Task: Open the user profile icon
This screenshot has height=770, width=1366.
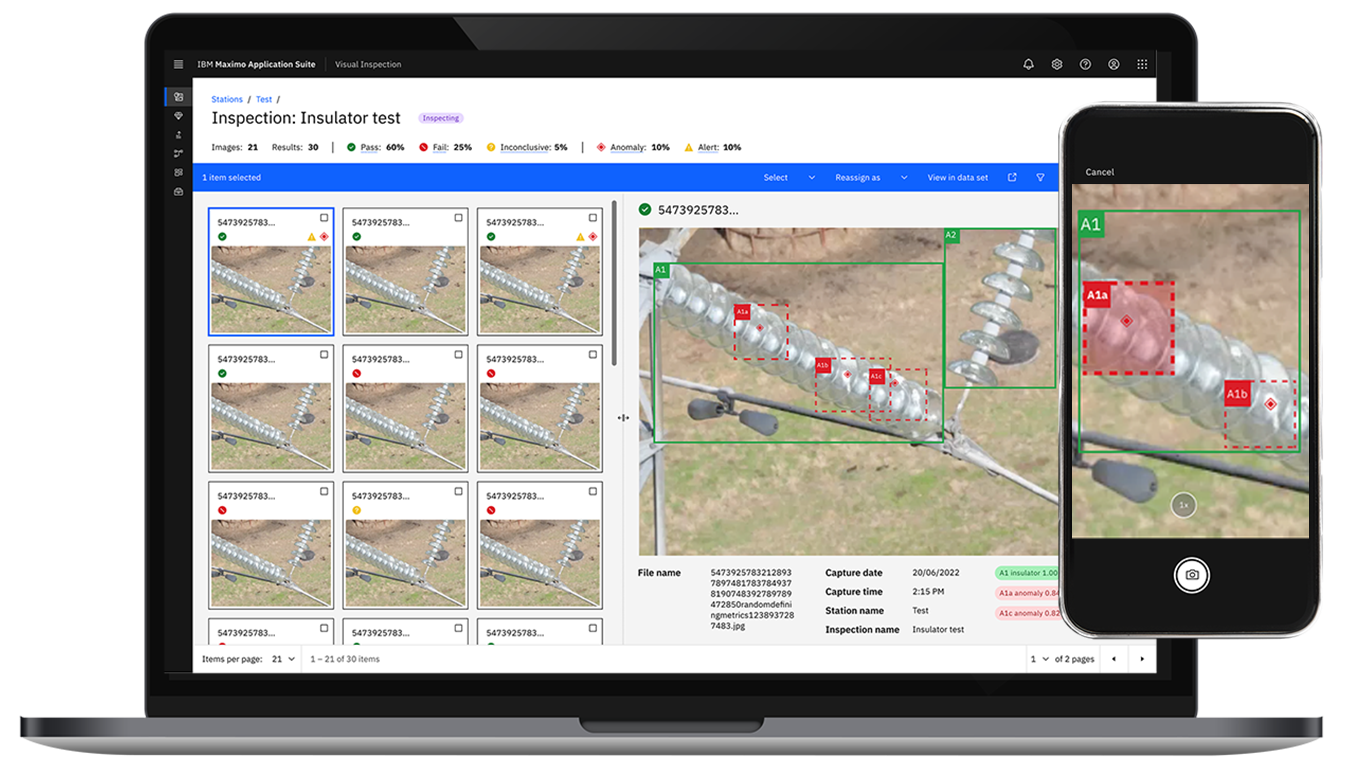Action: 1113,64
